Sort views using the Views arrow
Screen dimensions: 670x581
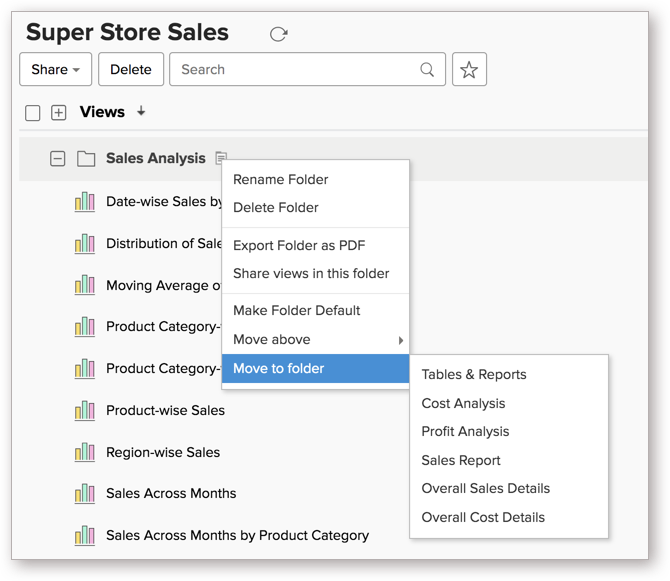(141, 112)
